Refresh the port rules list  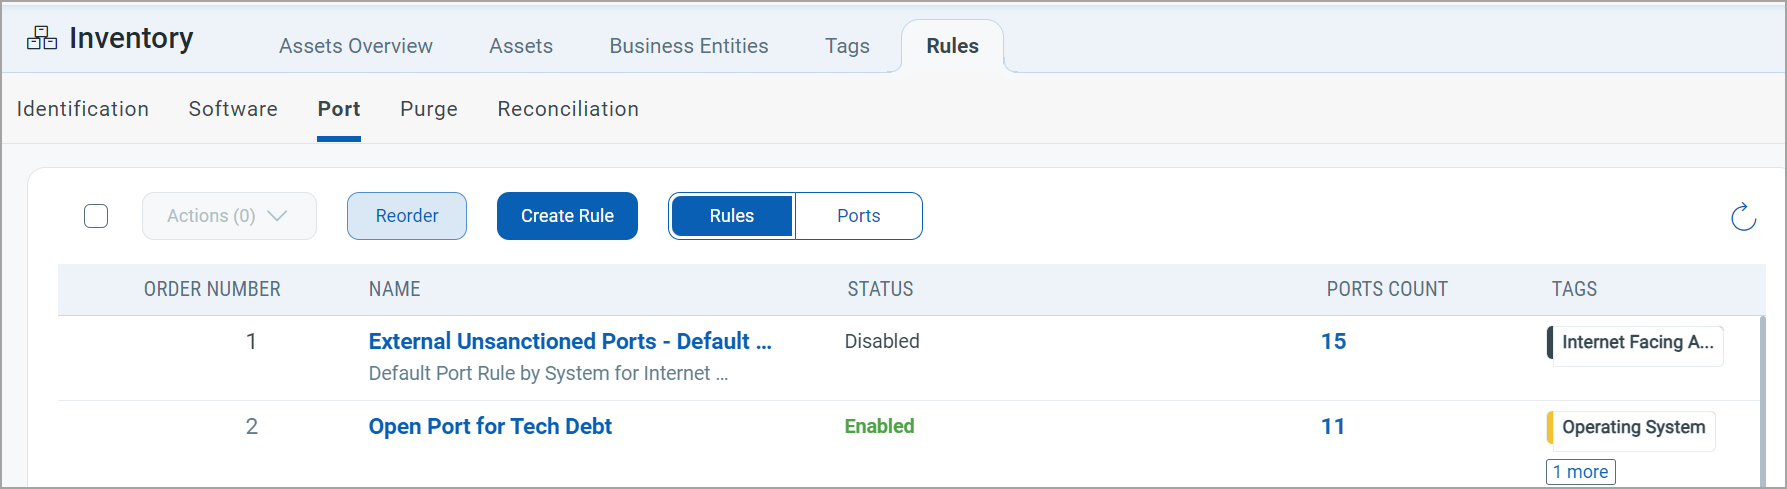[1743, 217]
